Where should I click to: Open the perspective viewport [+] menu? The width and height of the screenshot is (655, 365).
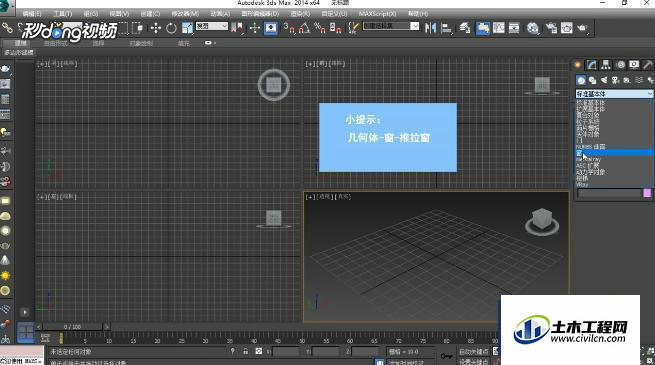(310, 197)
